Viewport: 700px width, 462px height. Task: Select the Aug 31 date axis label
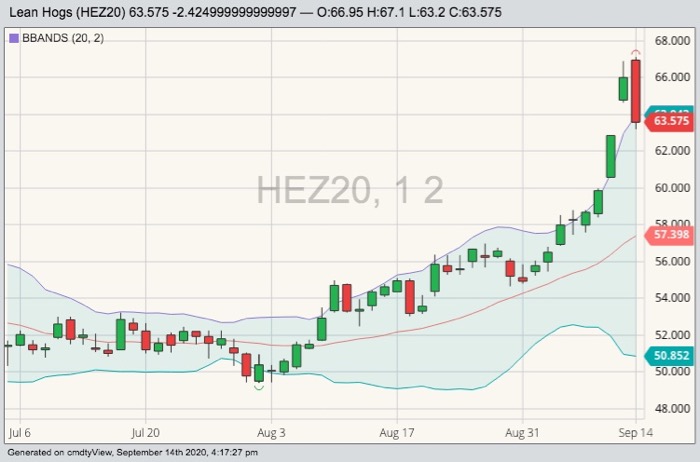522,434
